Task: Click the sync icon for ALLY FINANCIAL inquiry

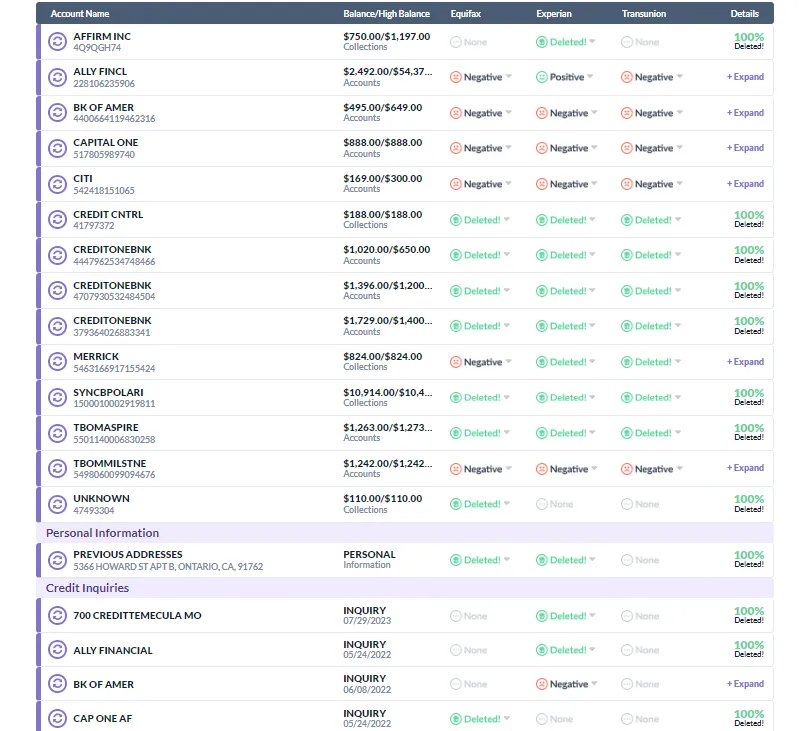Action: (x=57, y=650)
